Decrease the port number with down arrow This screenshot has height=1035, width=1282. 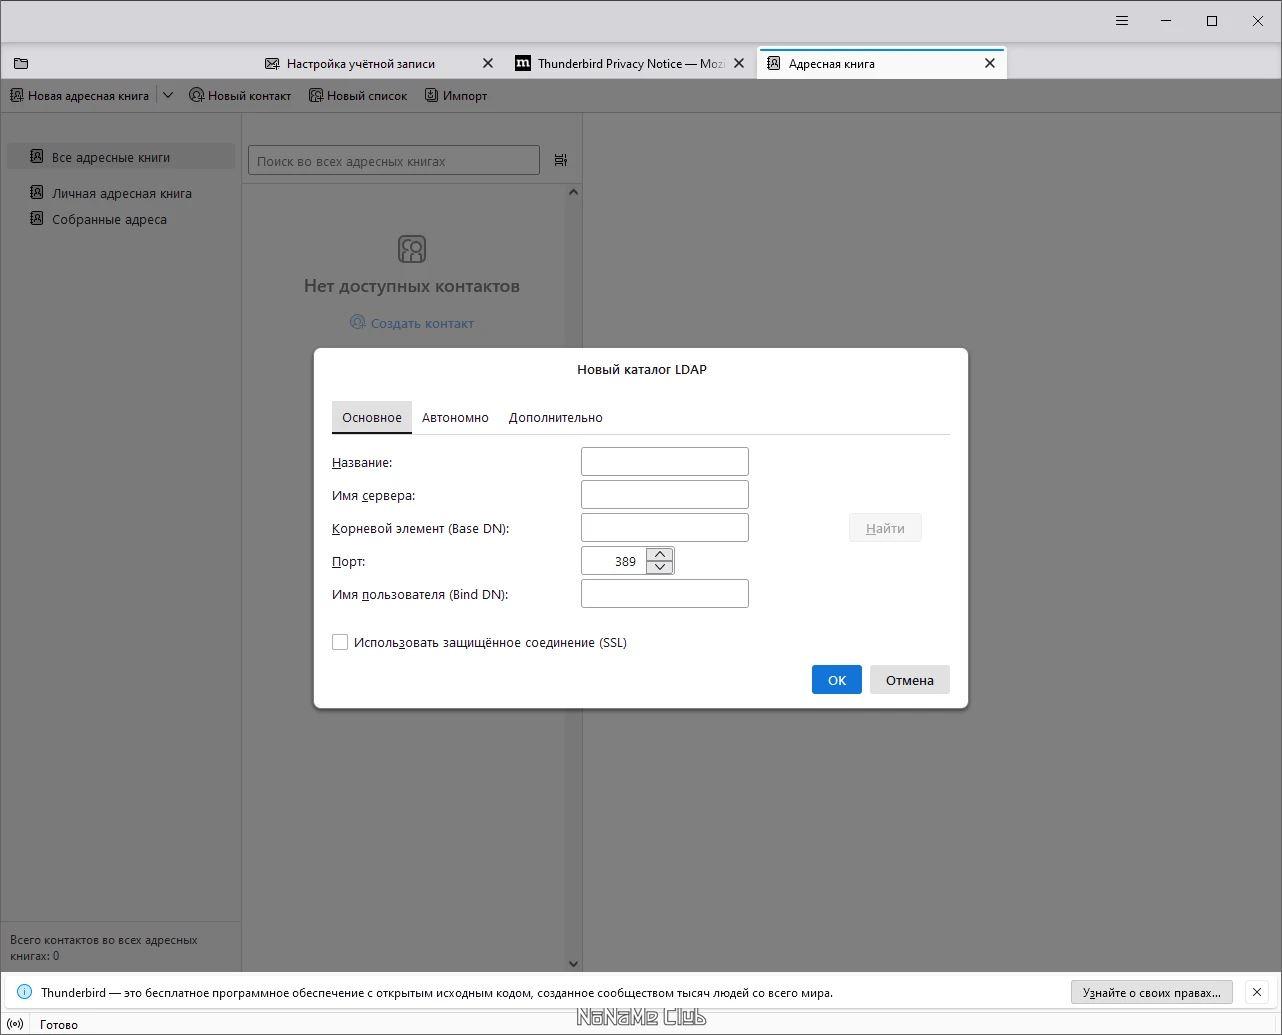pos(659,567)
